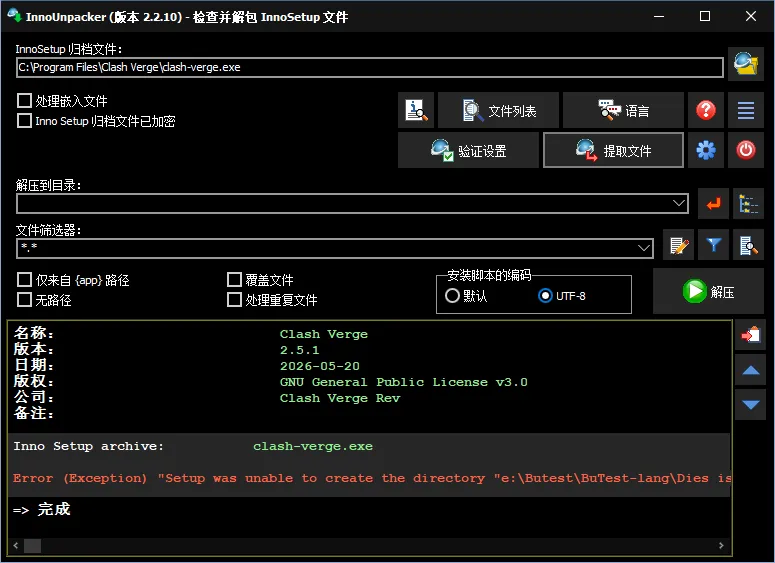
Task: Open the blue settings gear icon
Action: coord(706,150)
